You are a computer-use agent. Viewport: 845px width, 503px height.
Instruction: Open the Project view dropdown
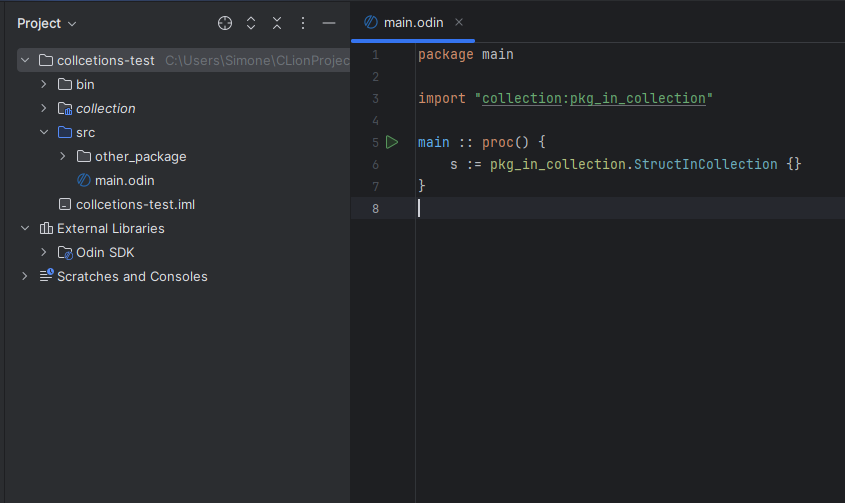point(47,24)
